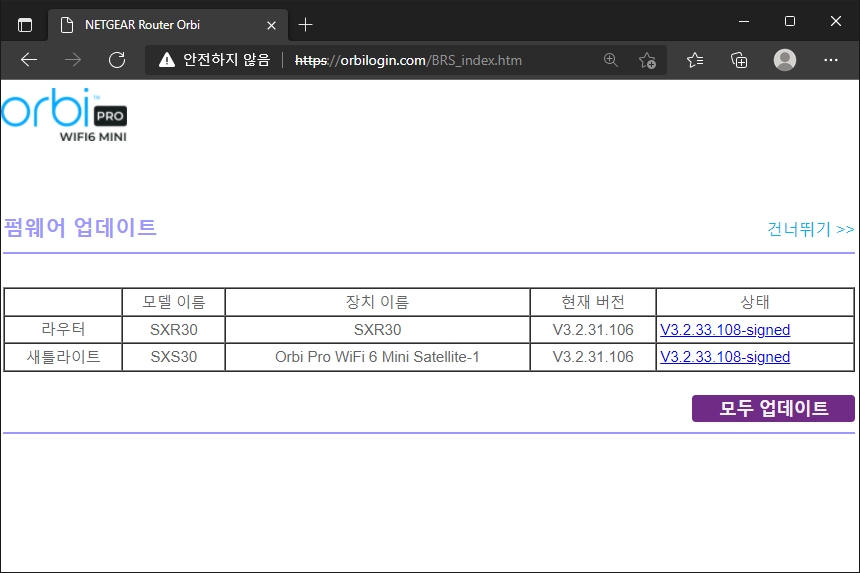This screenshot has width=860, height=573.
Task: Open router firmware V3.2.33.108-signed link
Action: [x=725, y=330]
